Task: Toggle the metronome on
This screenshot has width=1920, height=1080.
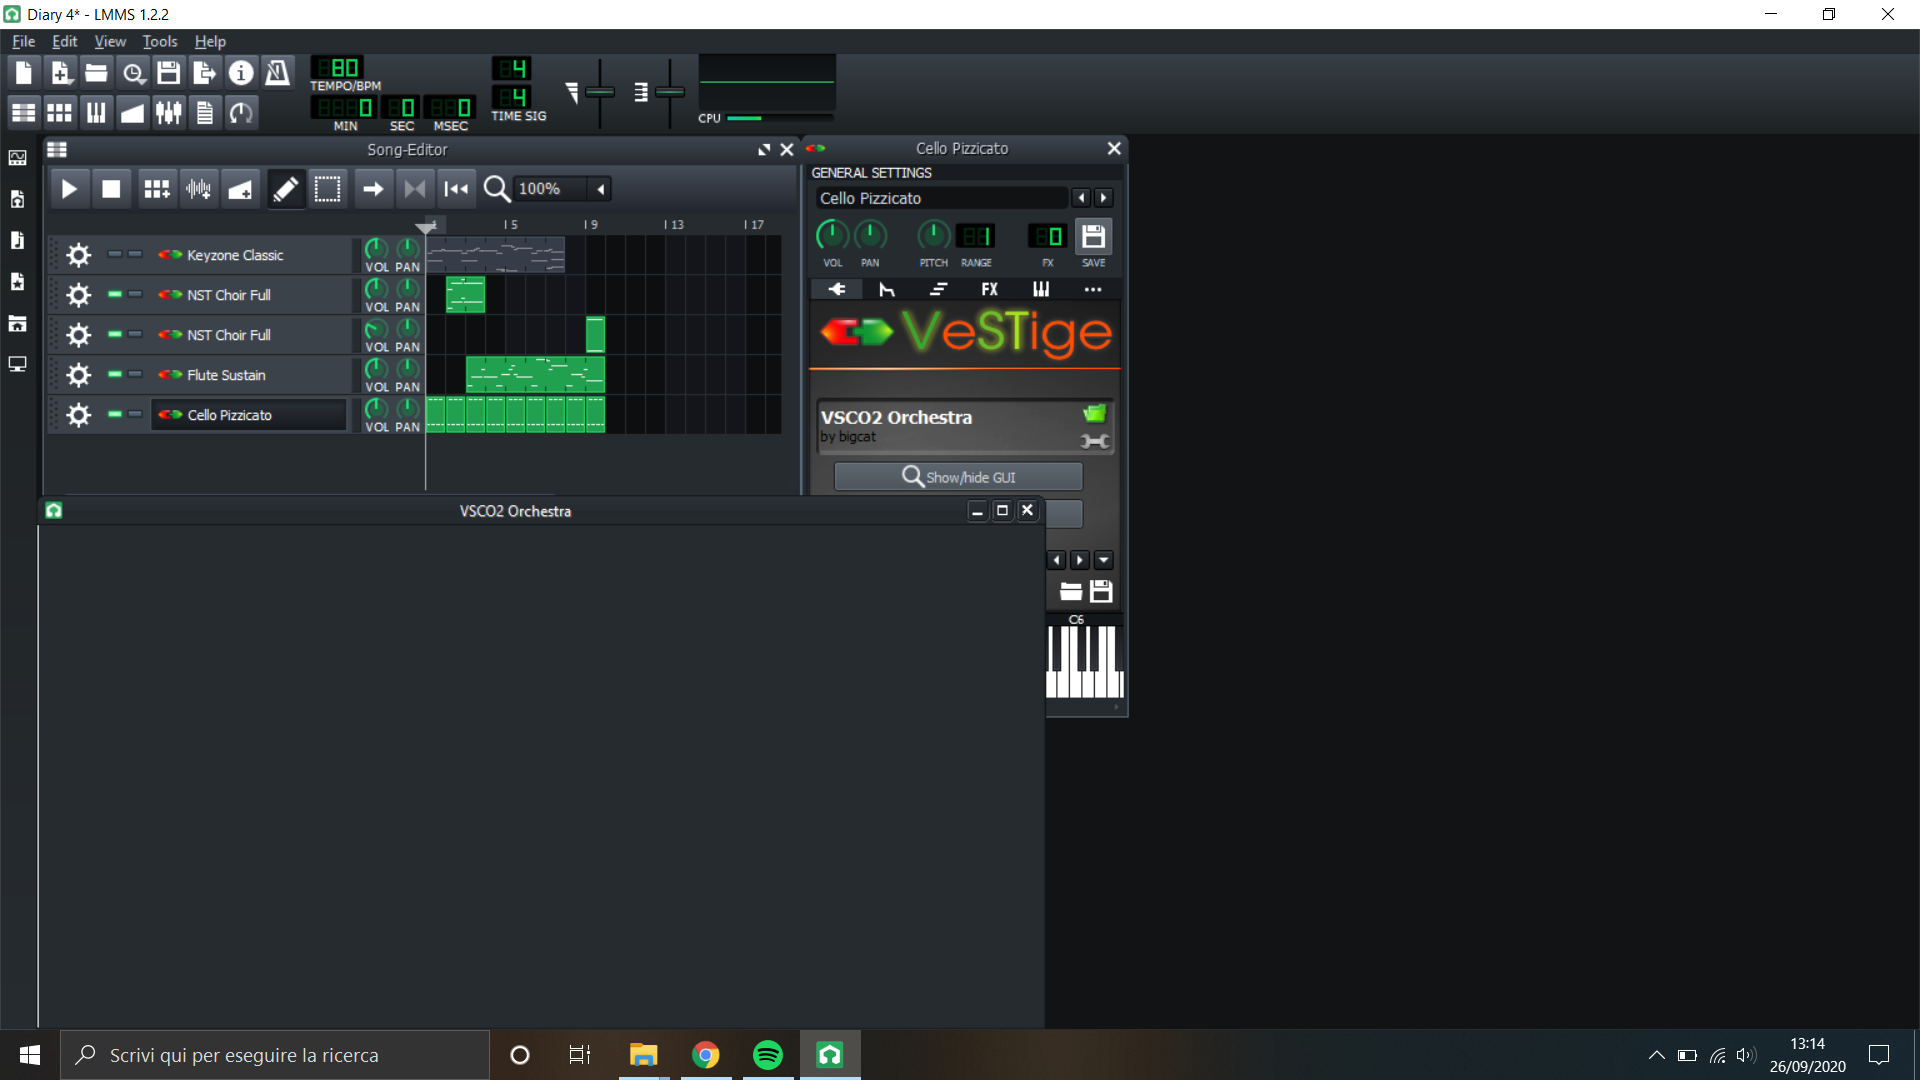Action: coord(276,72)
